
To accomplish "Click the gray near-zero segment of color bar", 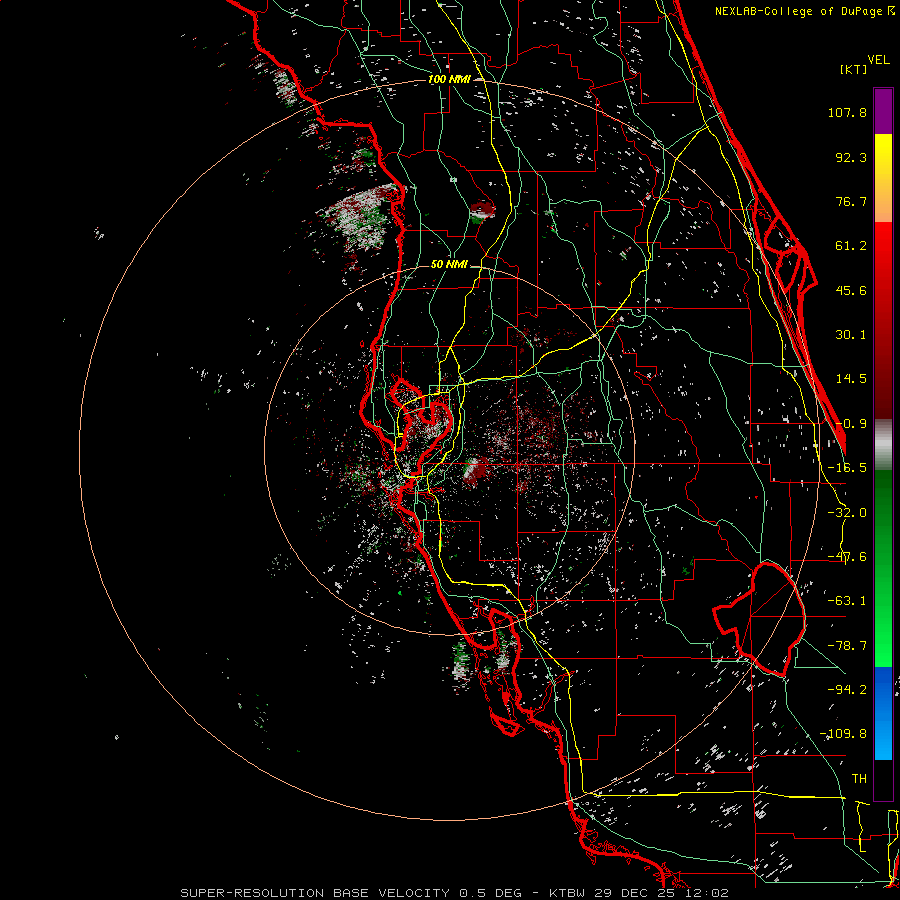I will [883, 445].
